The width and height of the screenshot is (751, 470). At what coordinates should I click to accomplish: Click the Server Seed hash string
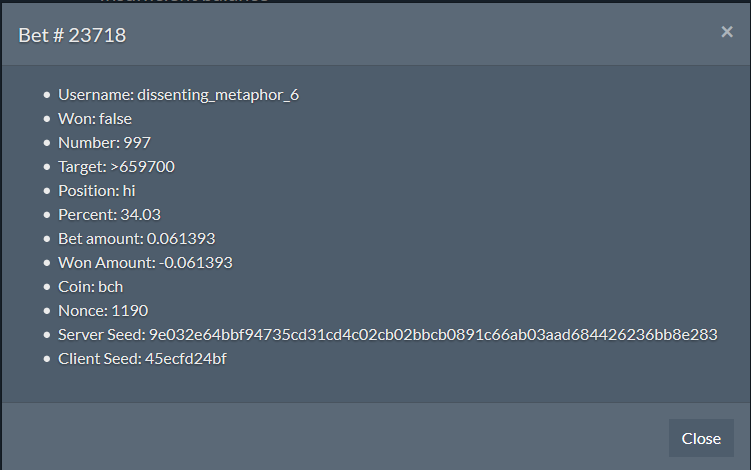(x=433, y=334)
